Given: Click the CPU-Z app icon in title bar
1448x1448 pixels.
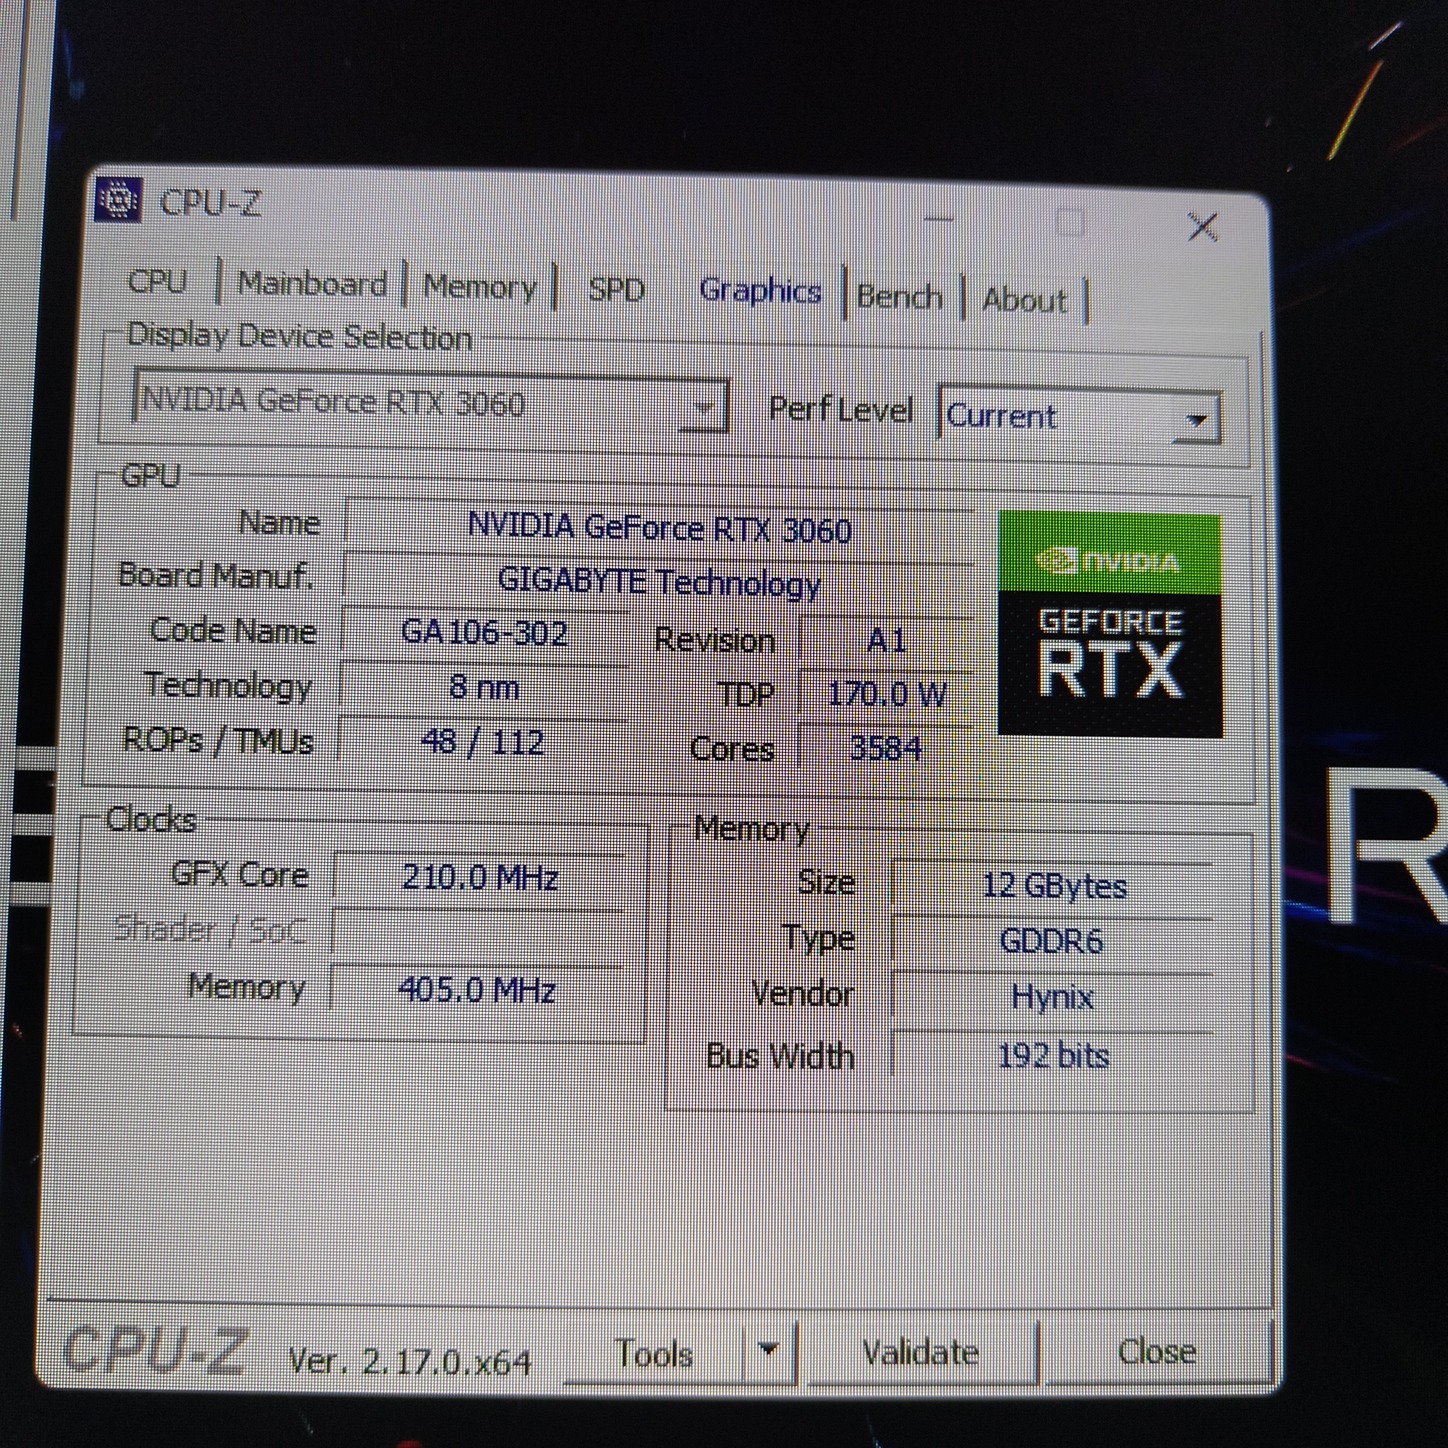Looking at the screenshot, I should (118, 200).
